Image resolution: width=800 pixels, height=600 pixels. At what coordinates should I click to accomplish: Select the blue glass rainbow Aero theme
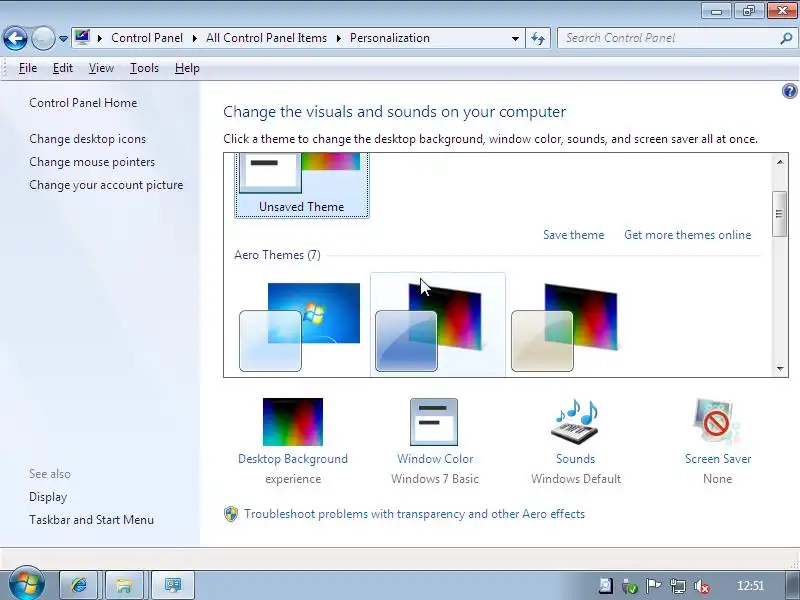[438, 326]
